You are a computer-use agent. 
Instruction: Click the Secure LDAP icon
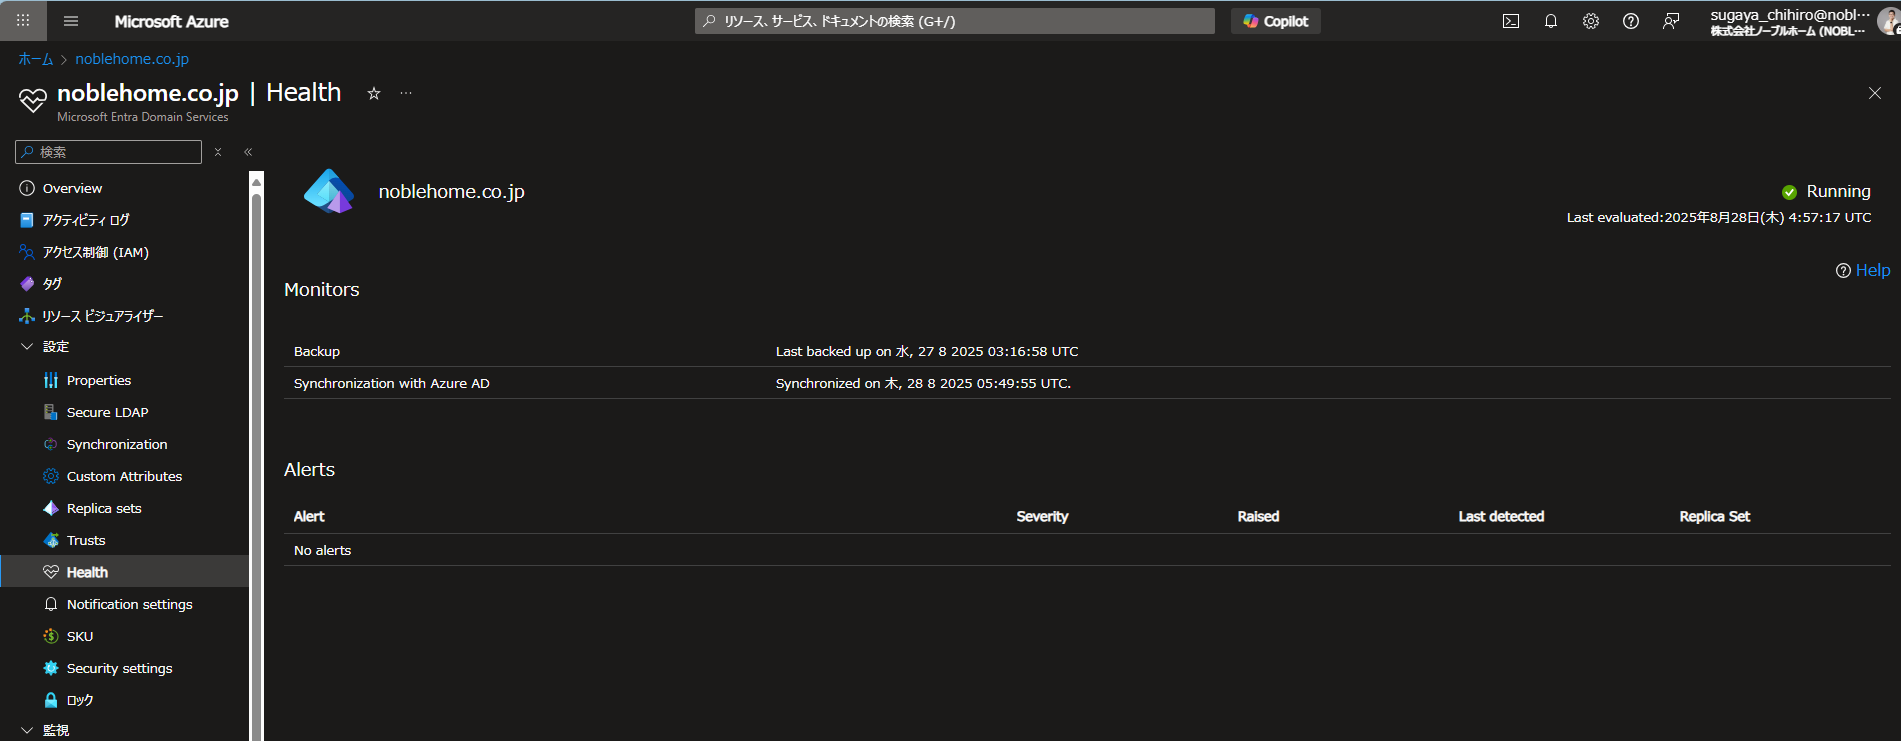(51, 412)
